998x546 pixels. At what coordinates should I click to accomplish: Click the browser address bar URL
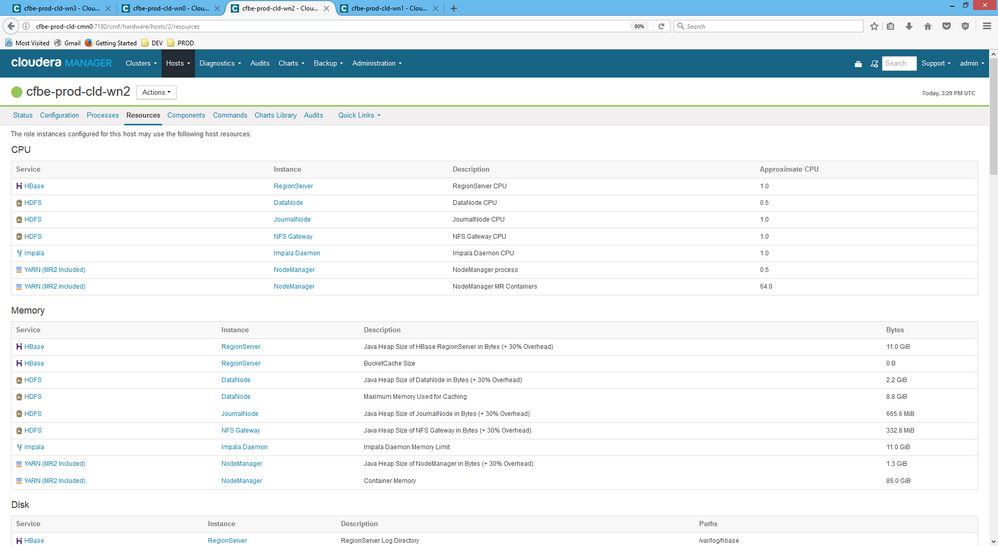[x=118, y=26]
